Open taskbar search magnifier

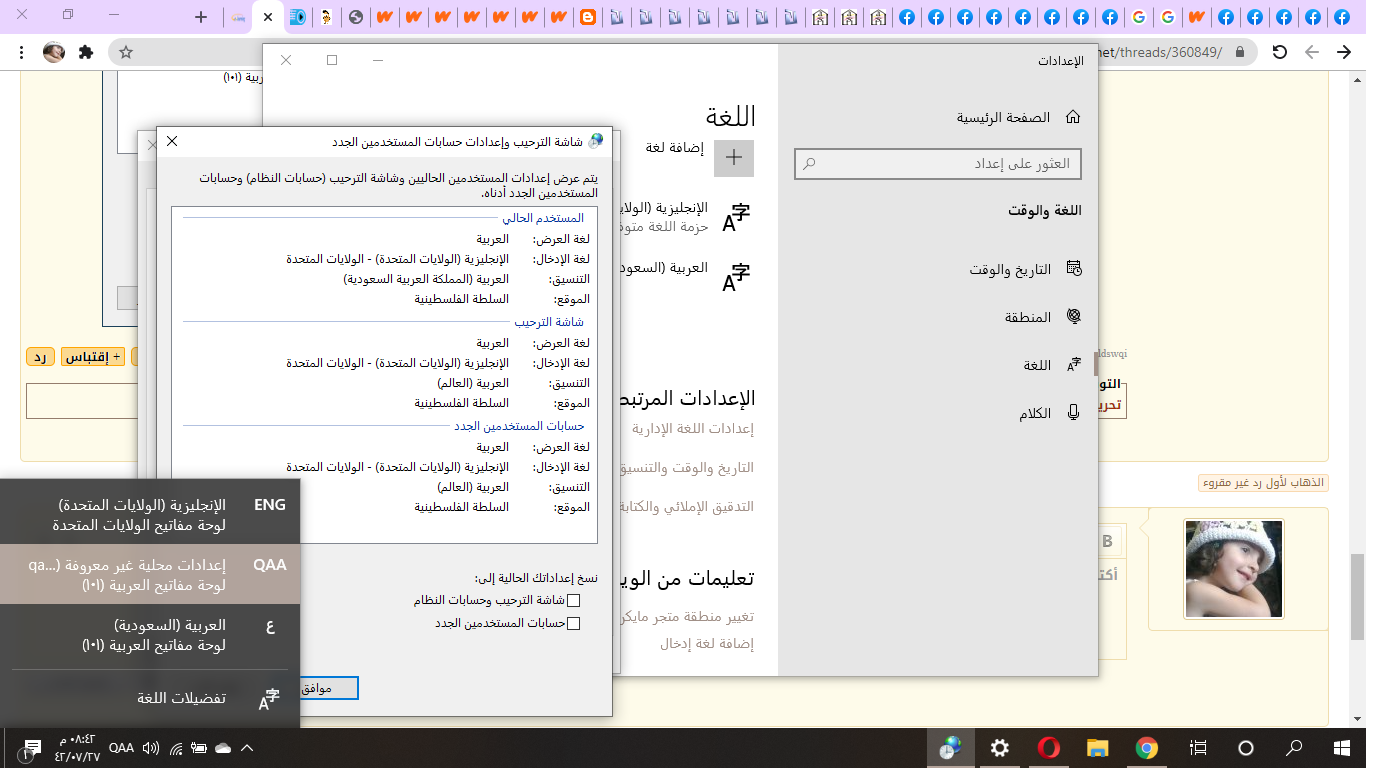click(x=1294, y=748)
